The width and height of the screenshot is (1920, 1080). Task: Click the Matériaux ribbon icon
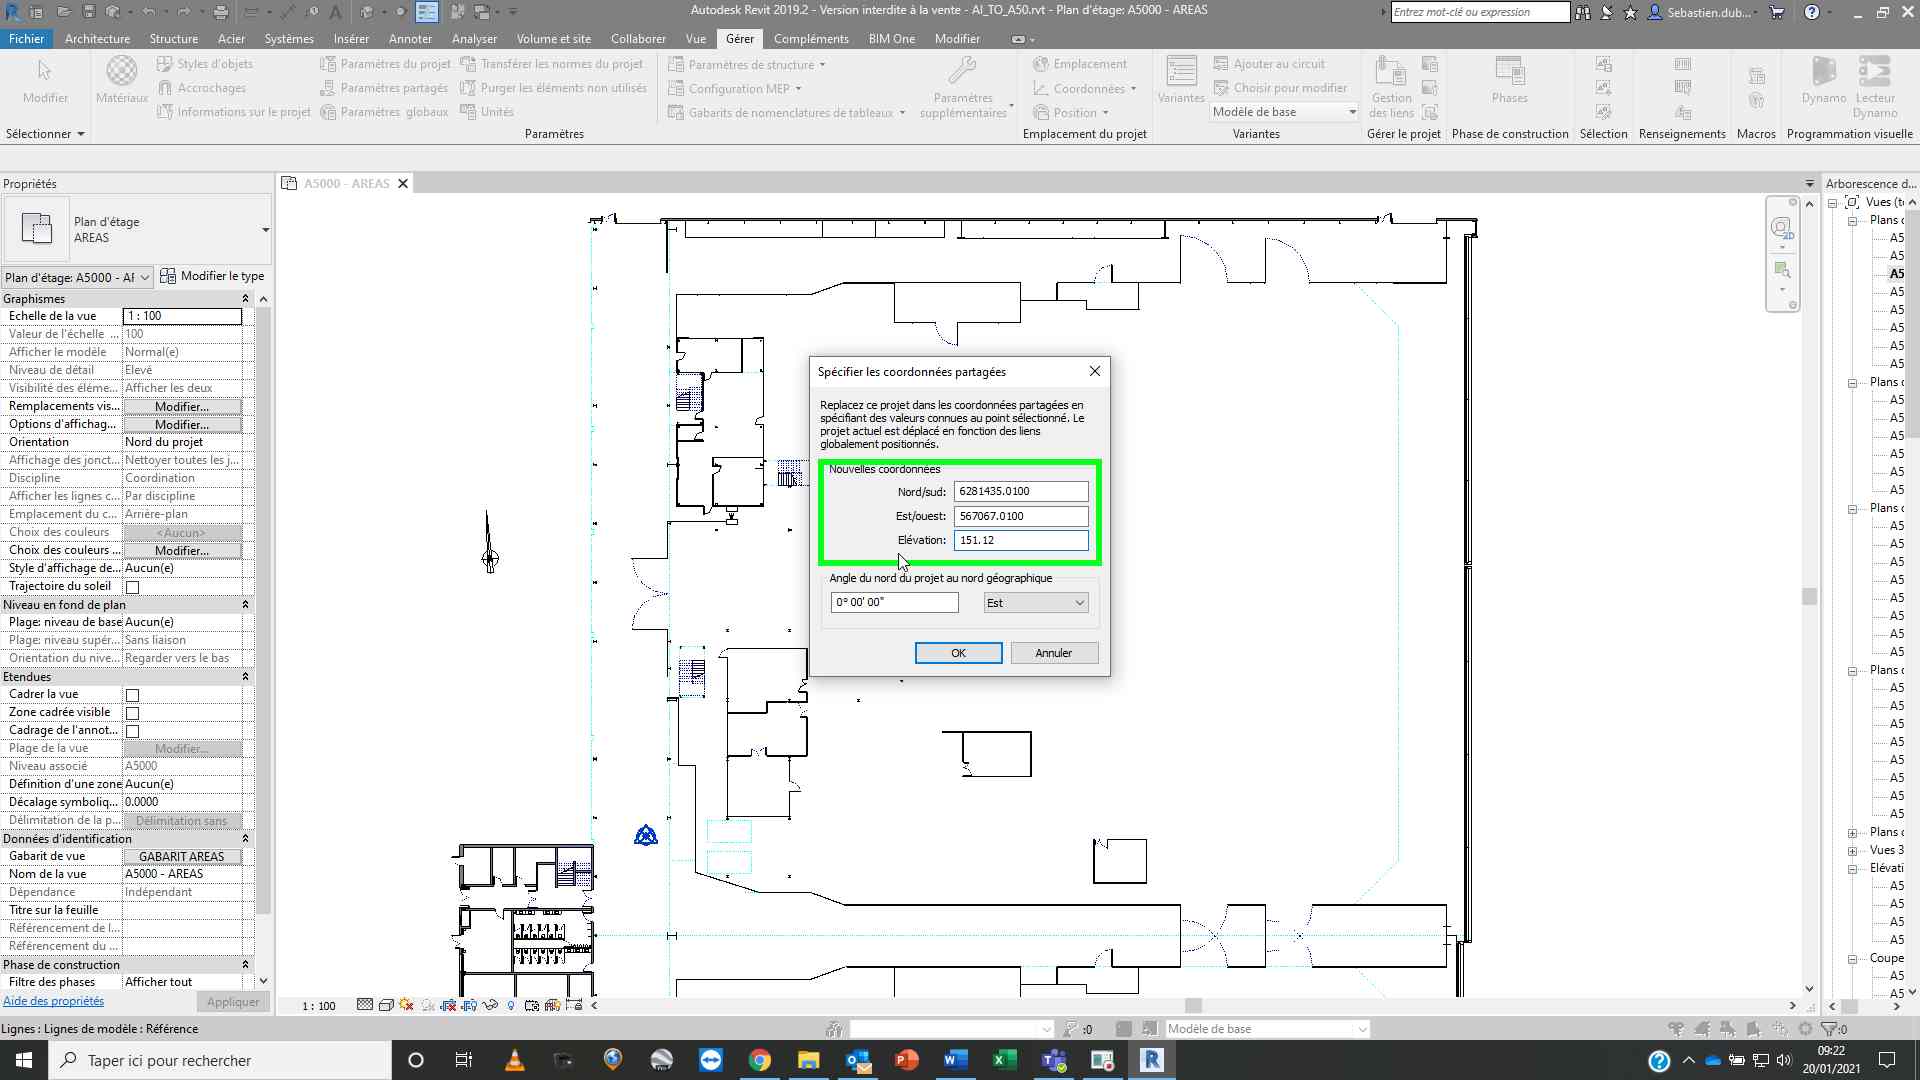click(122, 79)
